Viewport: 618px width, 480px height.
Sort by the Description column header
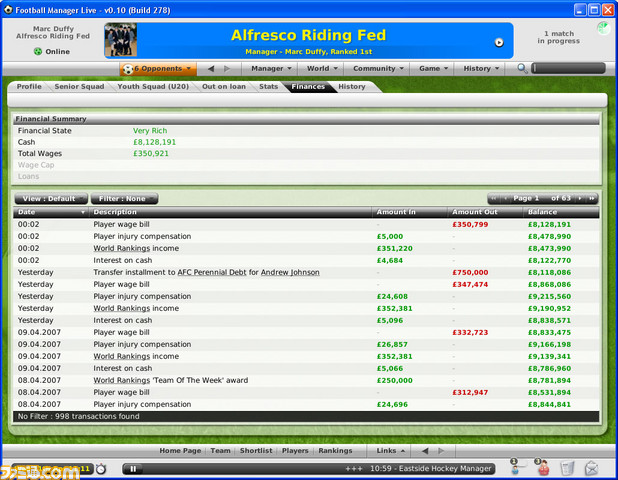(231, 212)
